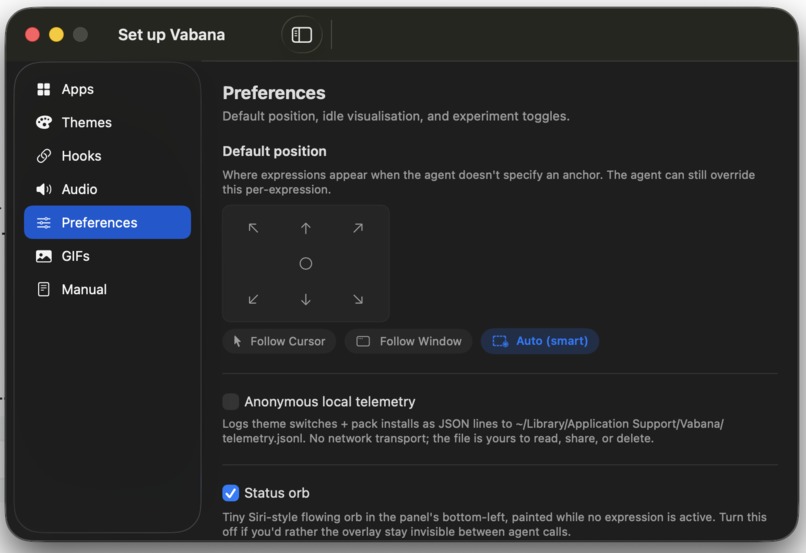The width and height of the screenshot is (806, 553).
Task: Open the Apps section
Action: (x=107, y=89)
